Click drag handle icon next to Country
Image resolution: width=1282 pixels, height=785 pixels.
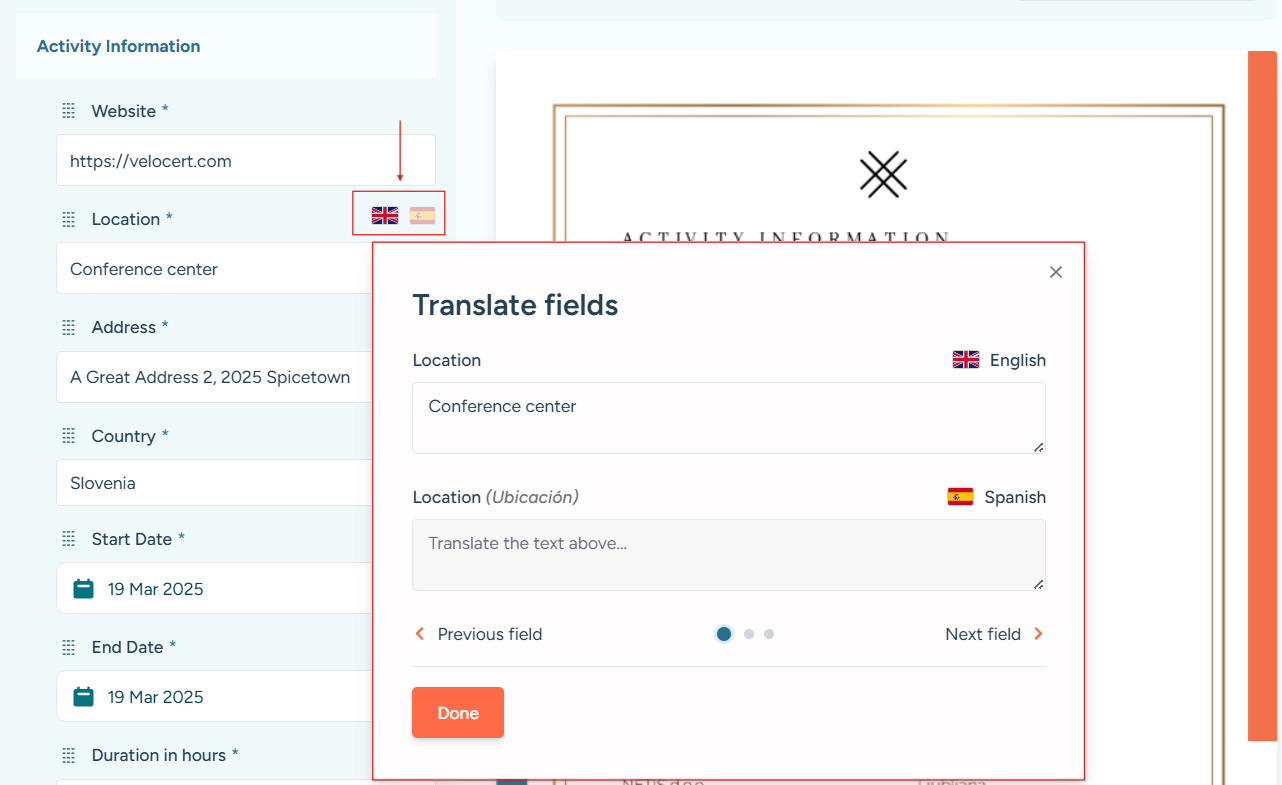pos(69,436)
